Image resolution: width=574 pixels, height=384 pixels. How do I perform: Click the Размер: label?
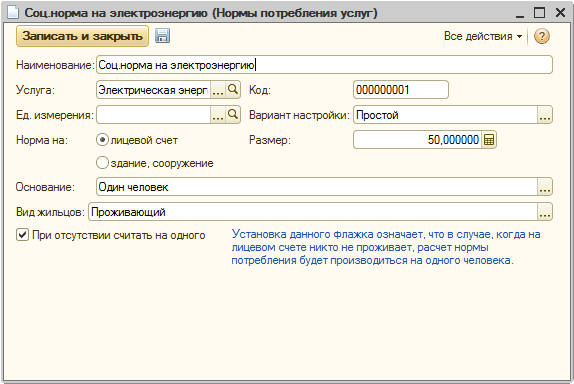(270, 140)
